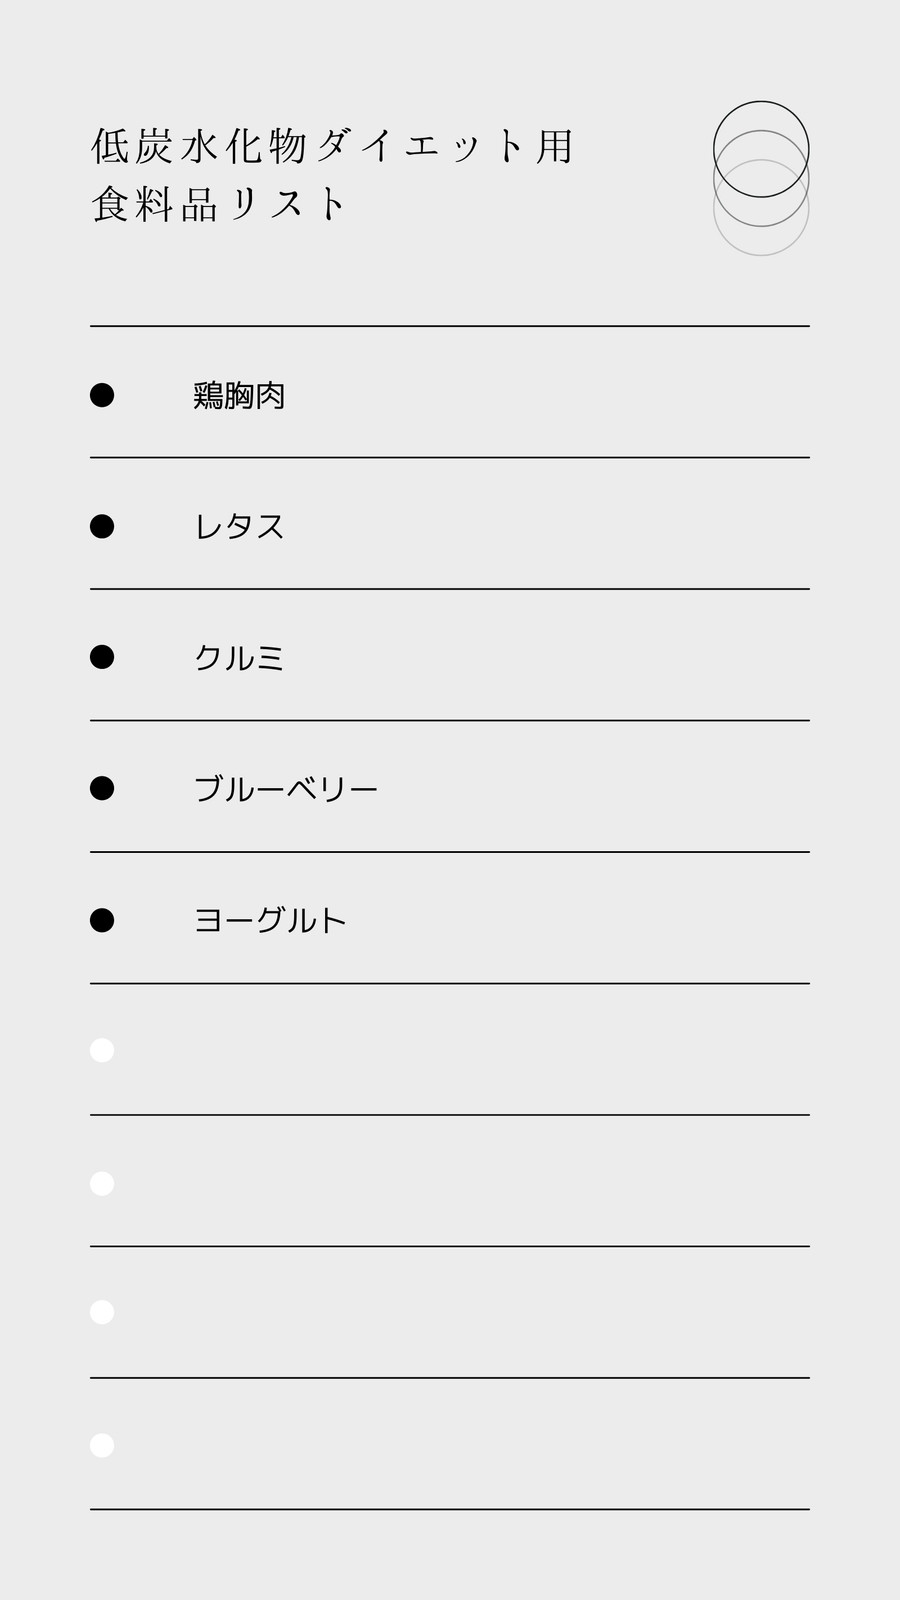Click the third empty white bullet

click(x=102, y=1312)
